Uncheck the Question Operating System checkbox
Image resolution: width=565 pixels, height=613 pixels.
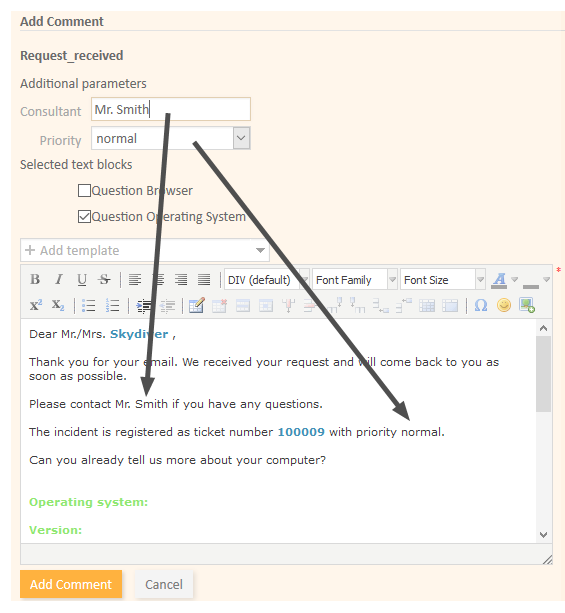point(84,216)
